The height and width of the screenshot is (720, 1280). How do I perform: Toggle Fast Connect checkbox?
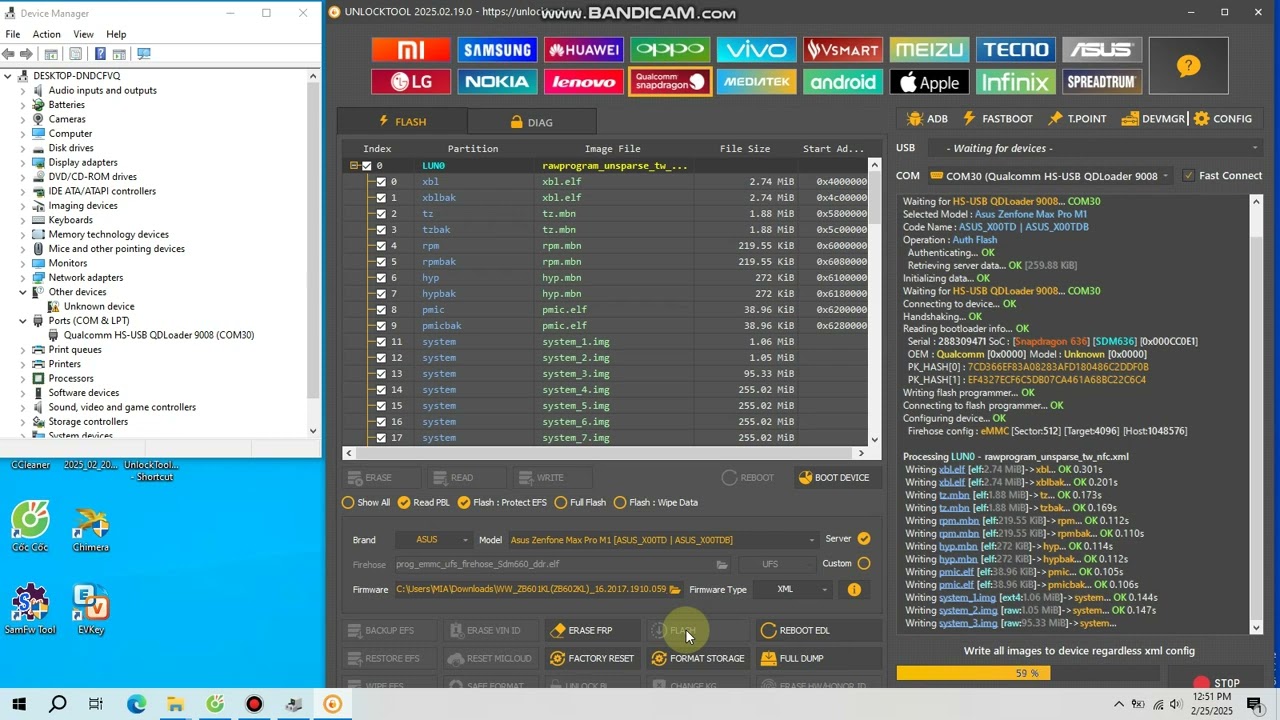1189,176
